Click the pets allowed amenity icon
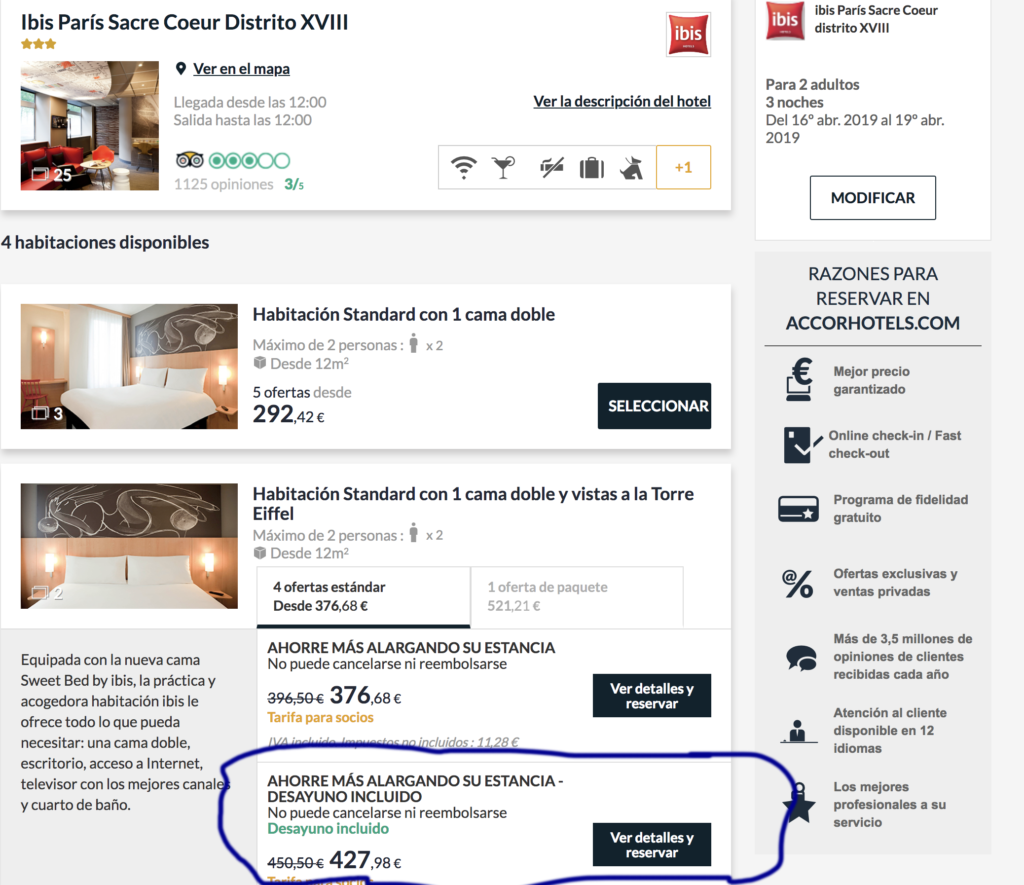The width and height of the screenshot is (1024, 885). (x=632, y=168)
